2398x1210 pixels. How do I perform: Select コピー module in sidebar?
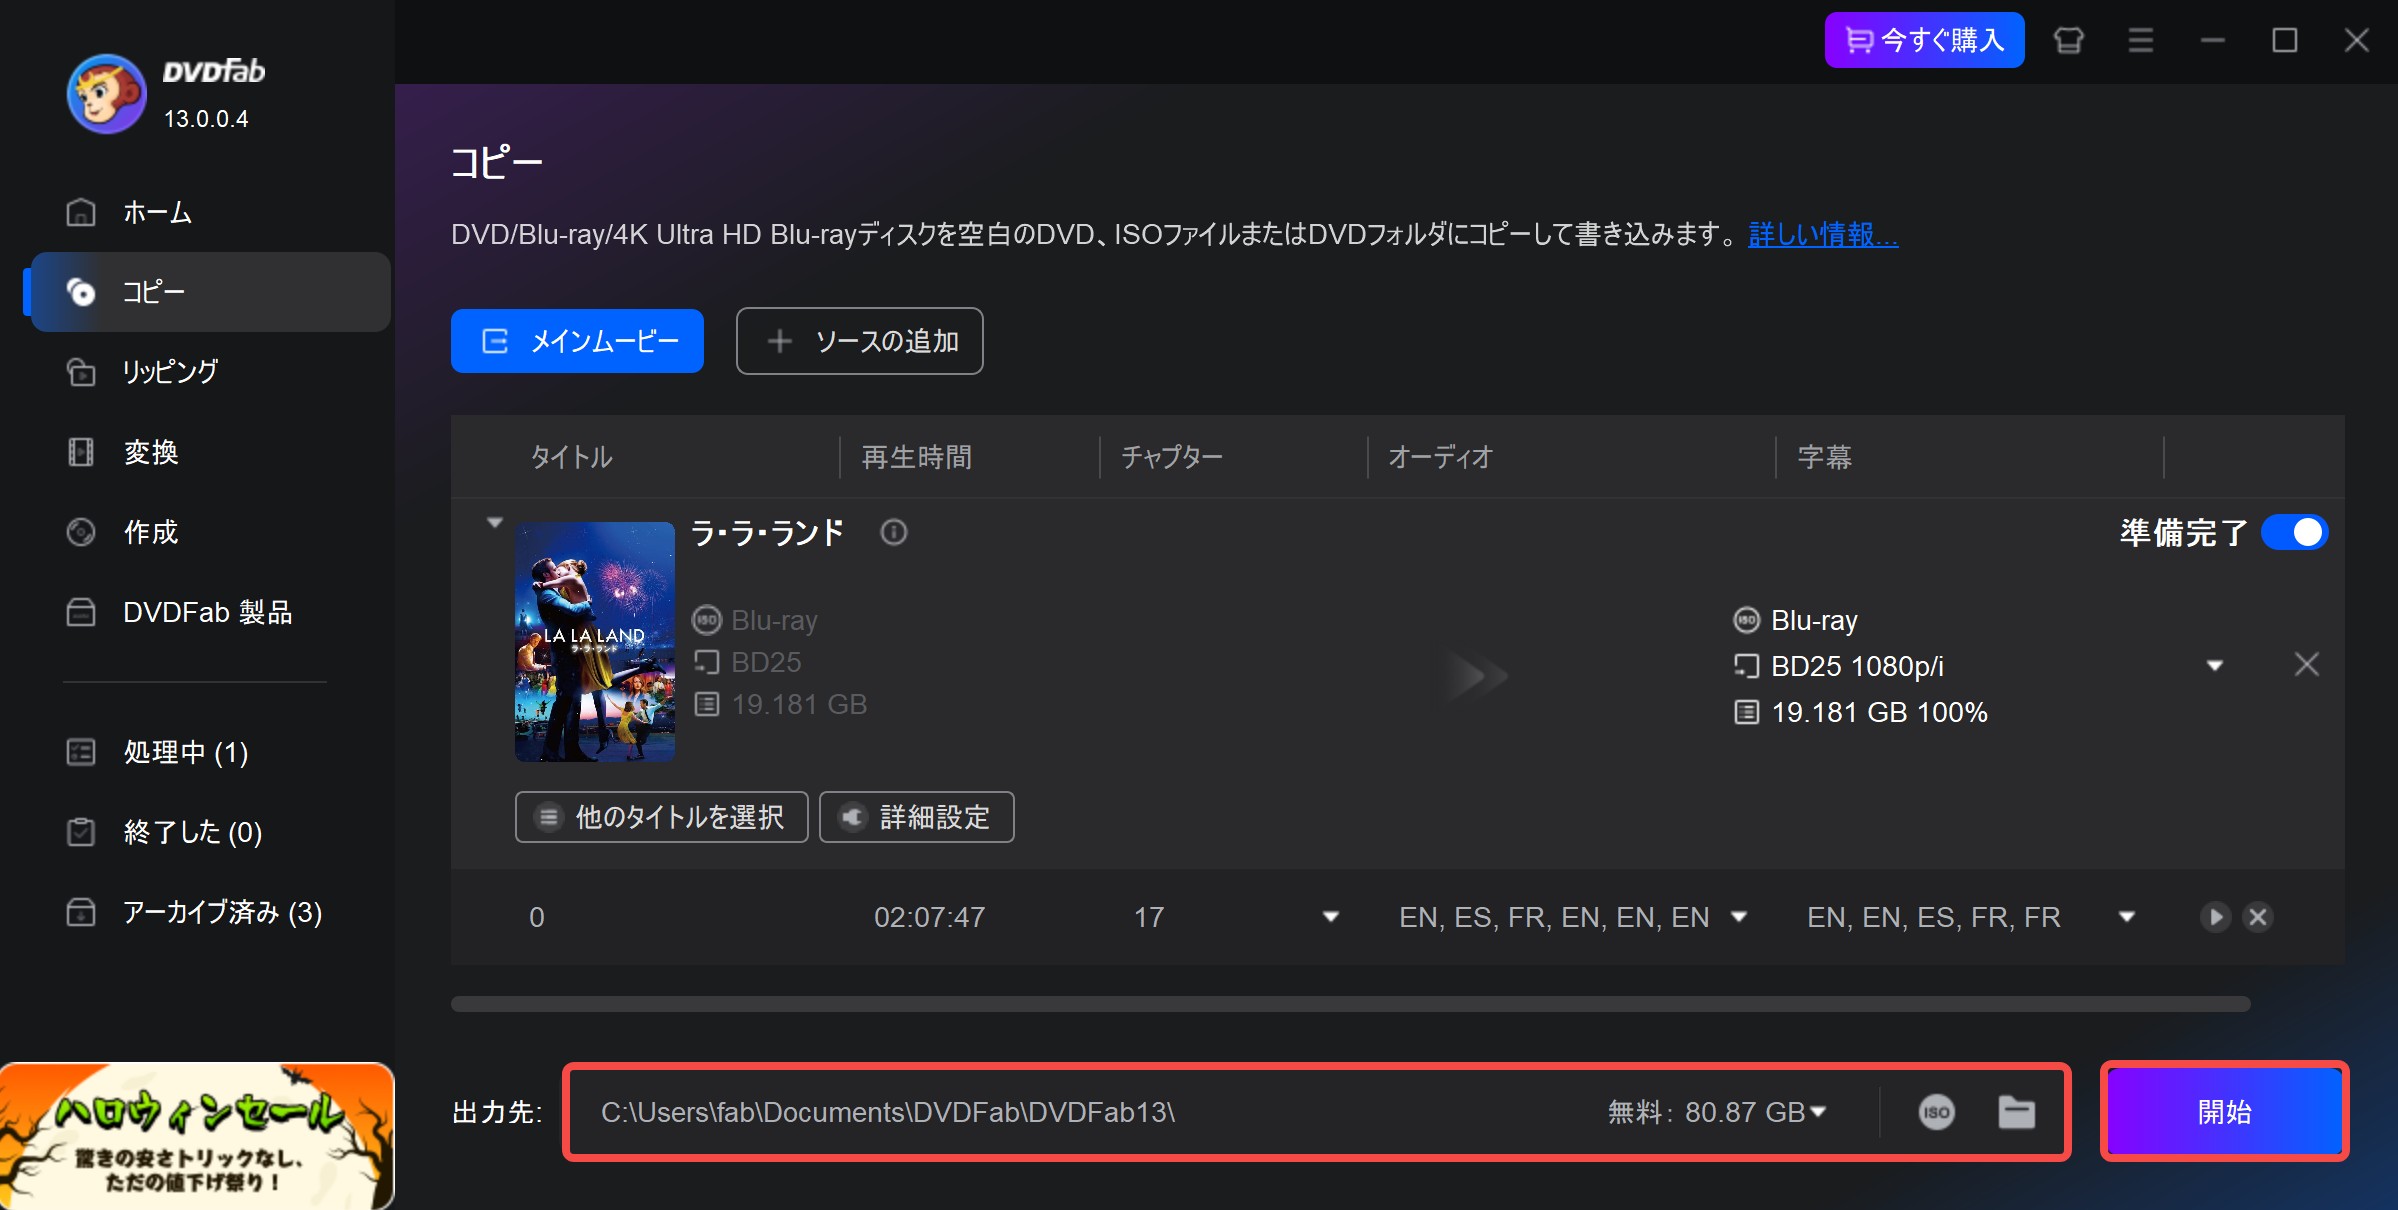210,292
